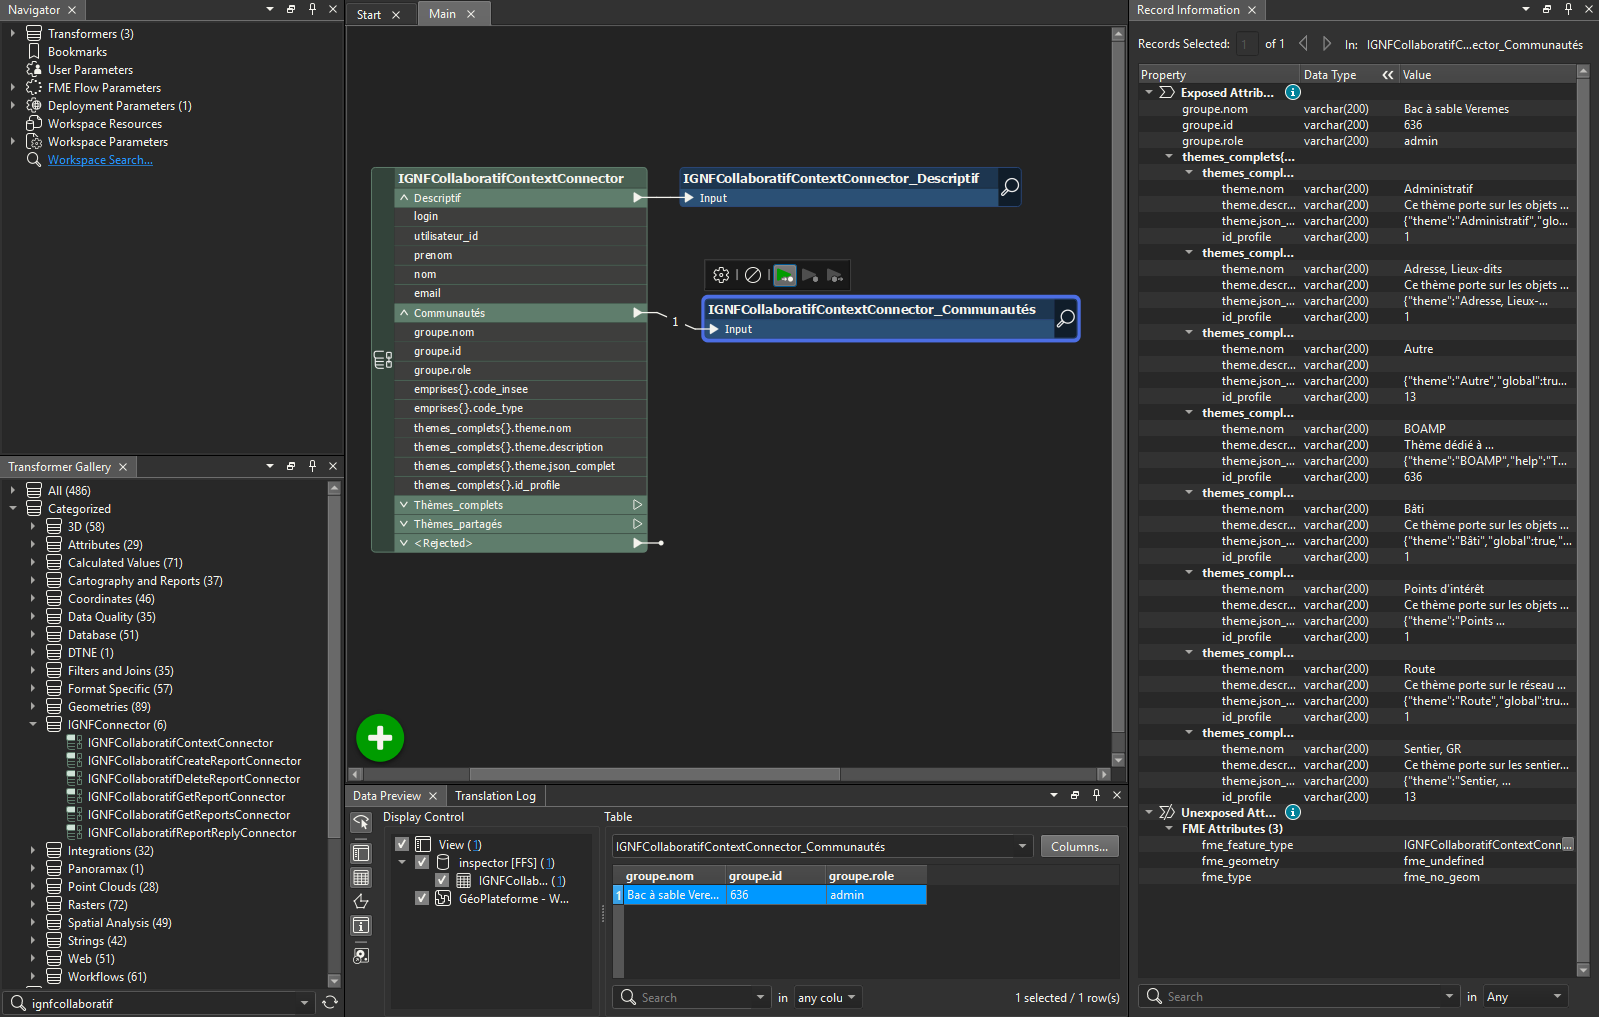
Task: Toggle the IGNFCollab... table layer checkbox
Action: pyautogui.click(x=442, y=880)
